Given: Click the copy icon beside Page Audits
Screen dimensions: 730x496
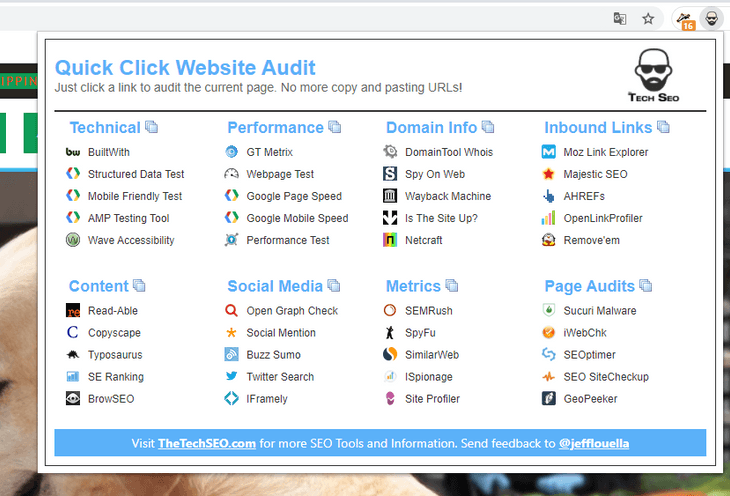Looking at the screenshot, I should coord(646,285).
